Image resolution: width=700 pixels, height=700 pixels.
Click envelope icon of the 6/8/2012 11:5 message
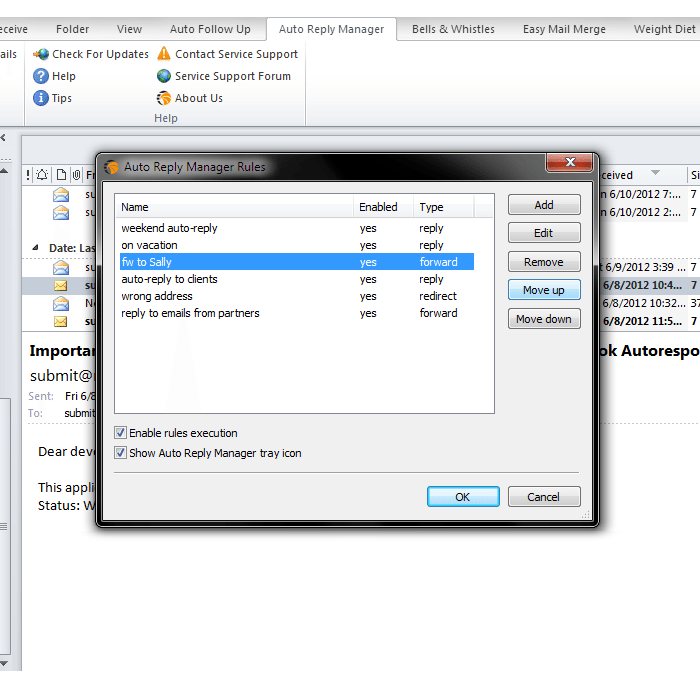pos(61,321)
